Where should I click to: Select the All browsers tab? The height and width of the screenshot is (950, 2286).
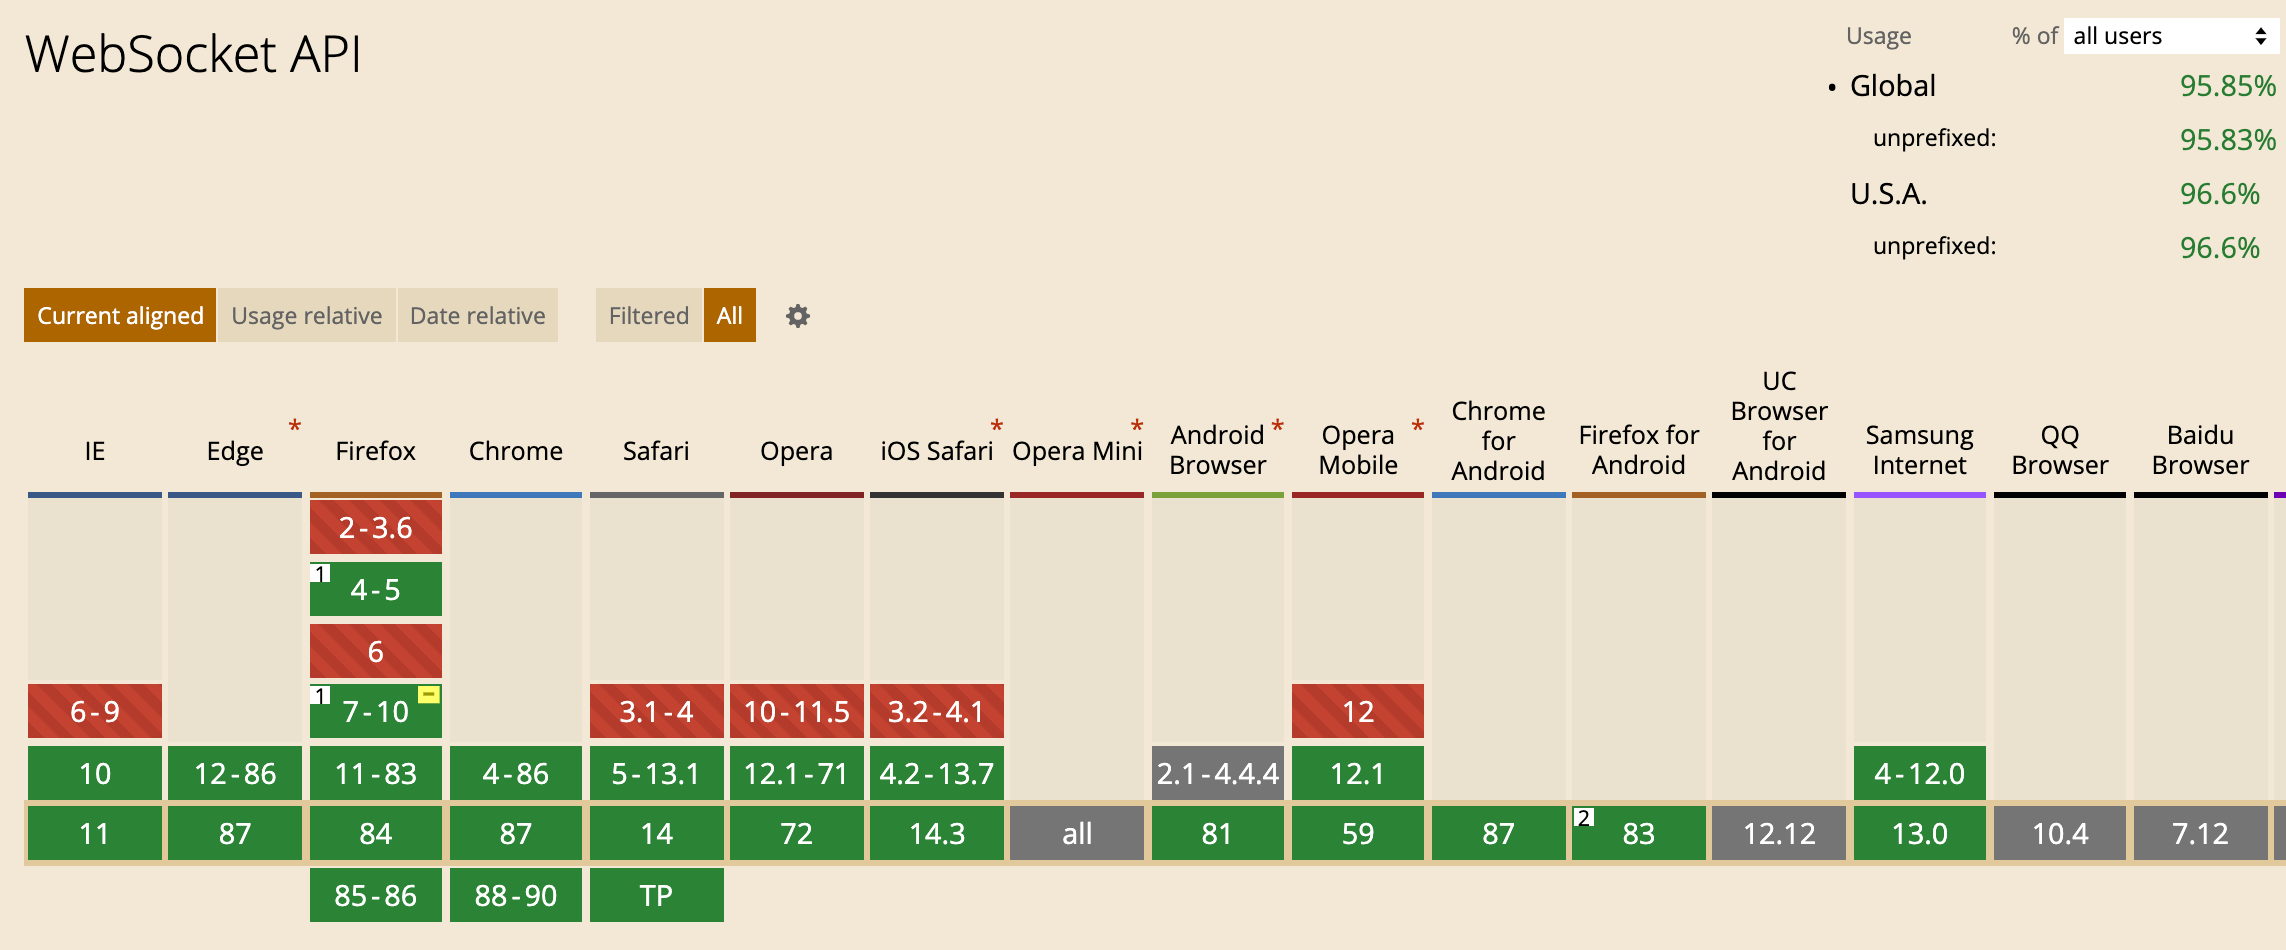click(x=729, y=316)
